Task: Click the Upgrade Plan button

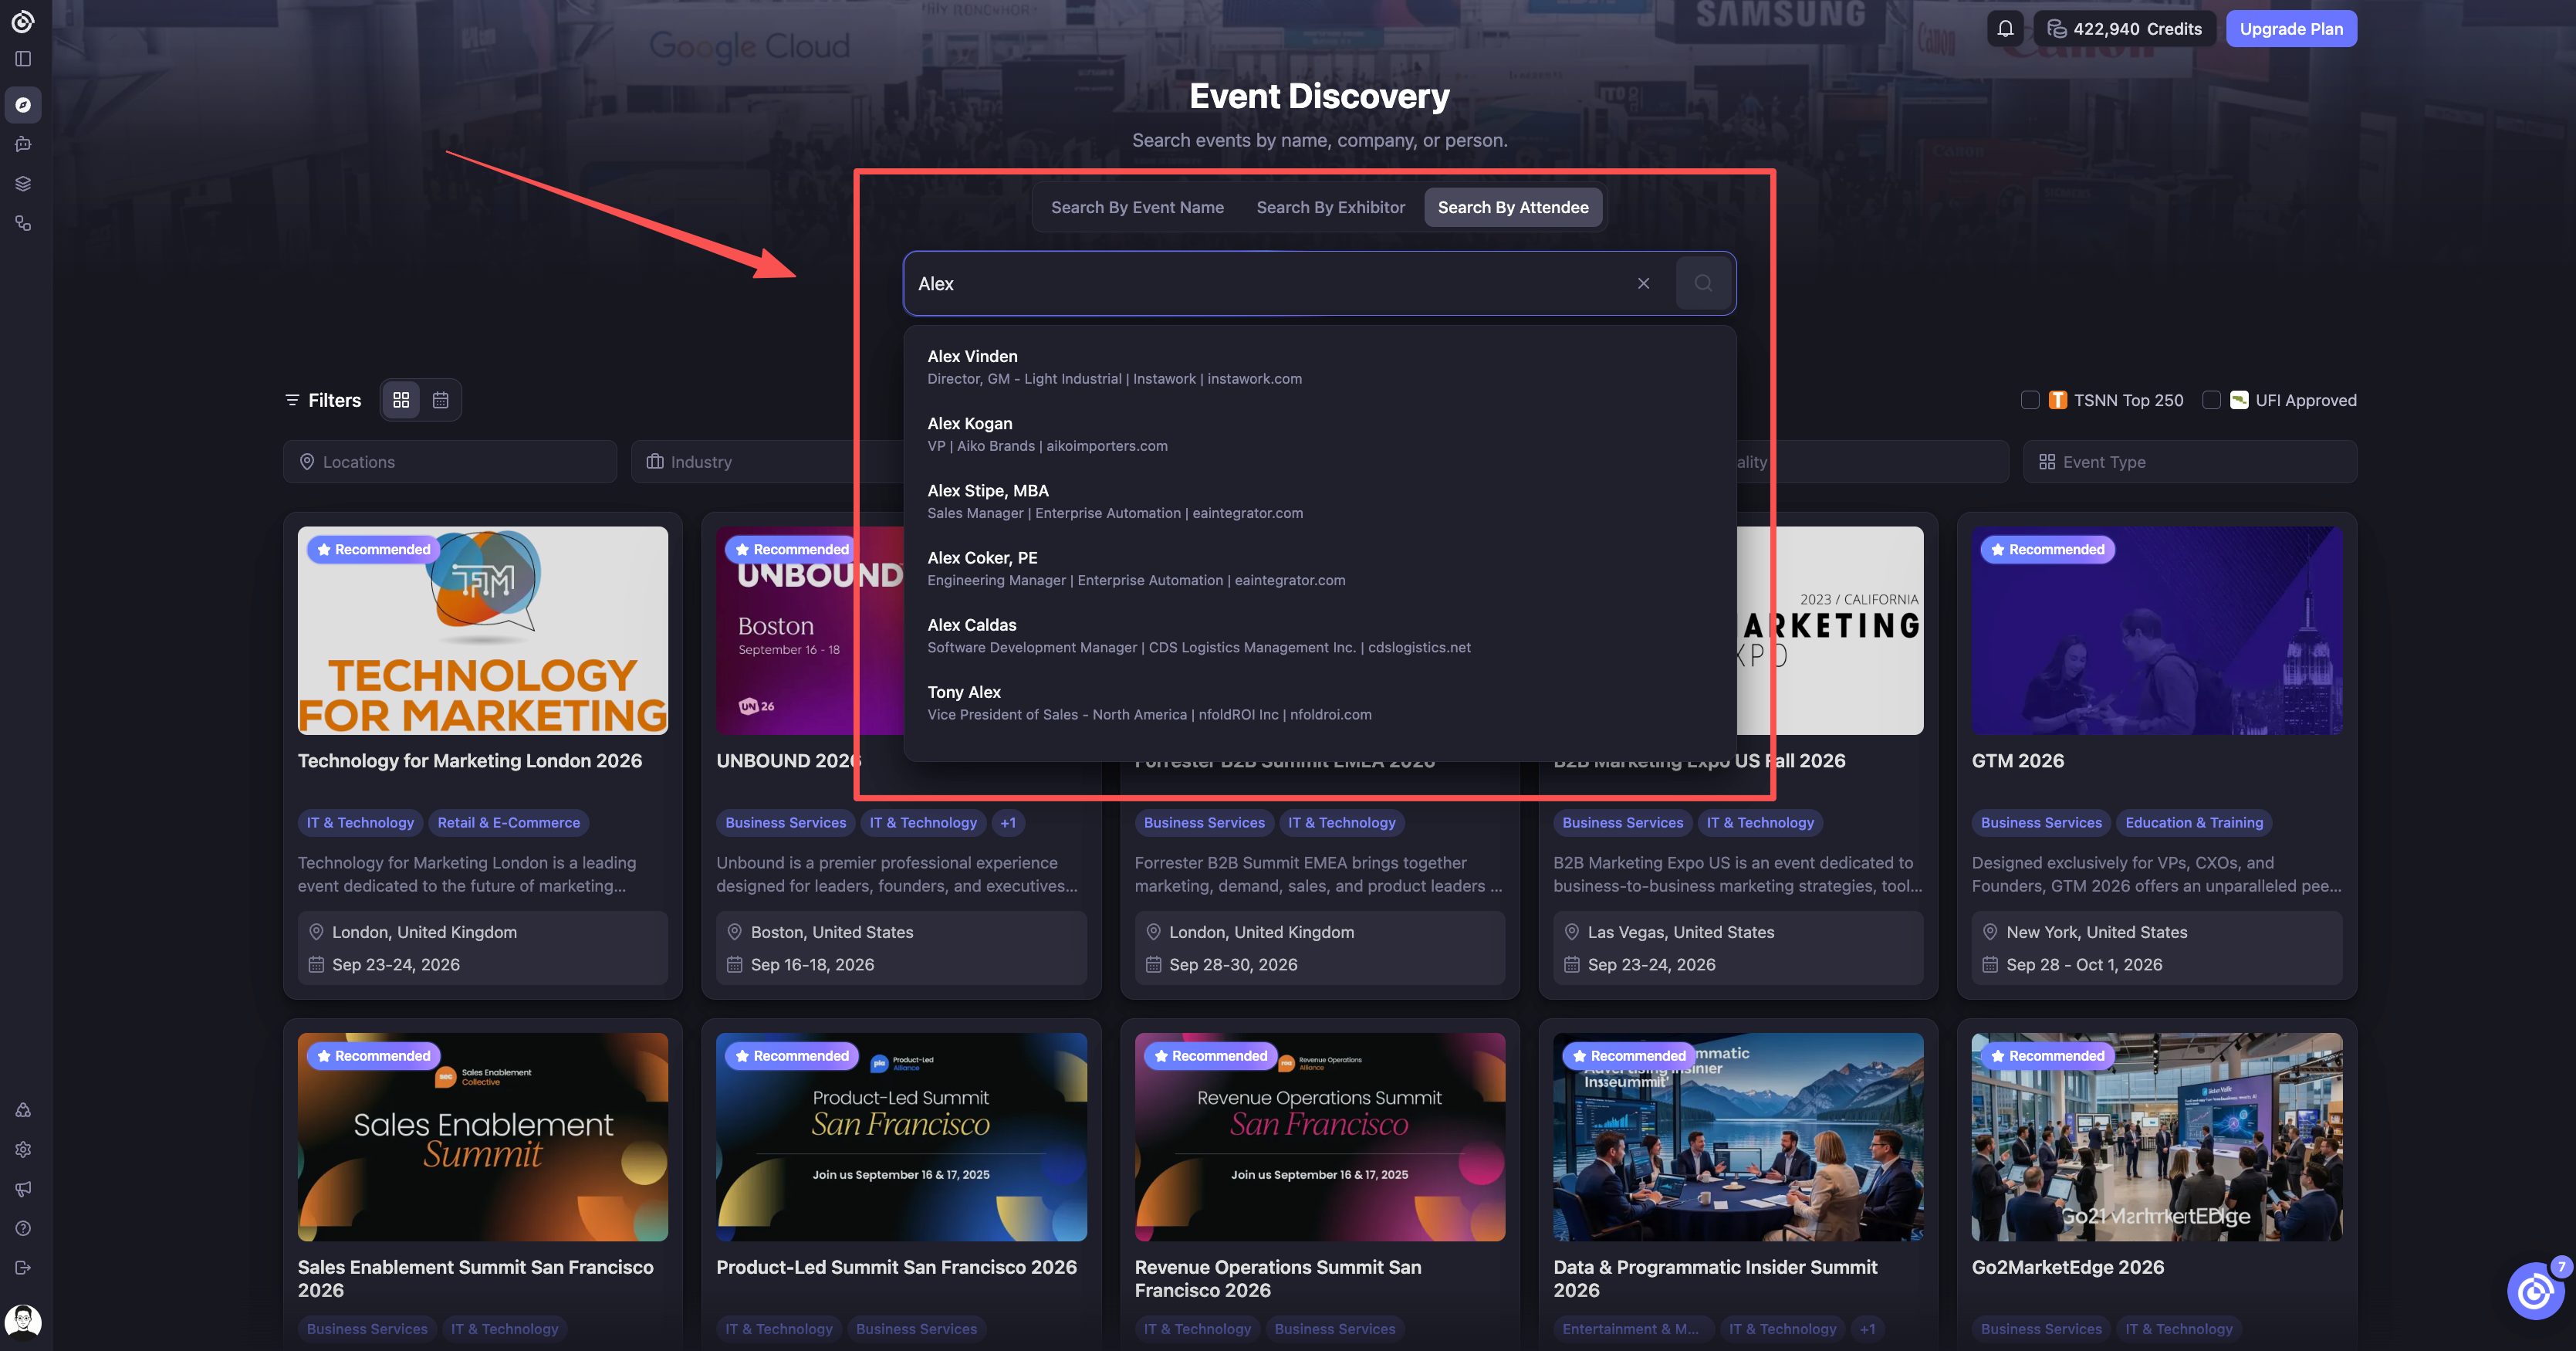Action: coord(2291,29)
